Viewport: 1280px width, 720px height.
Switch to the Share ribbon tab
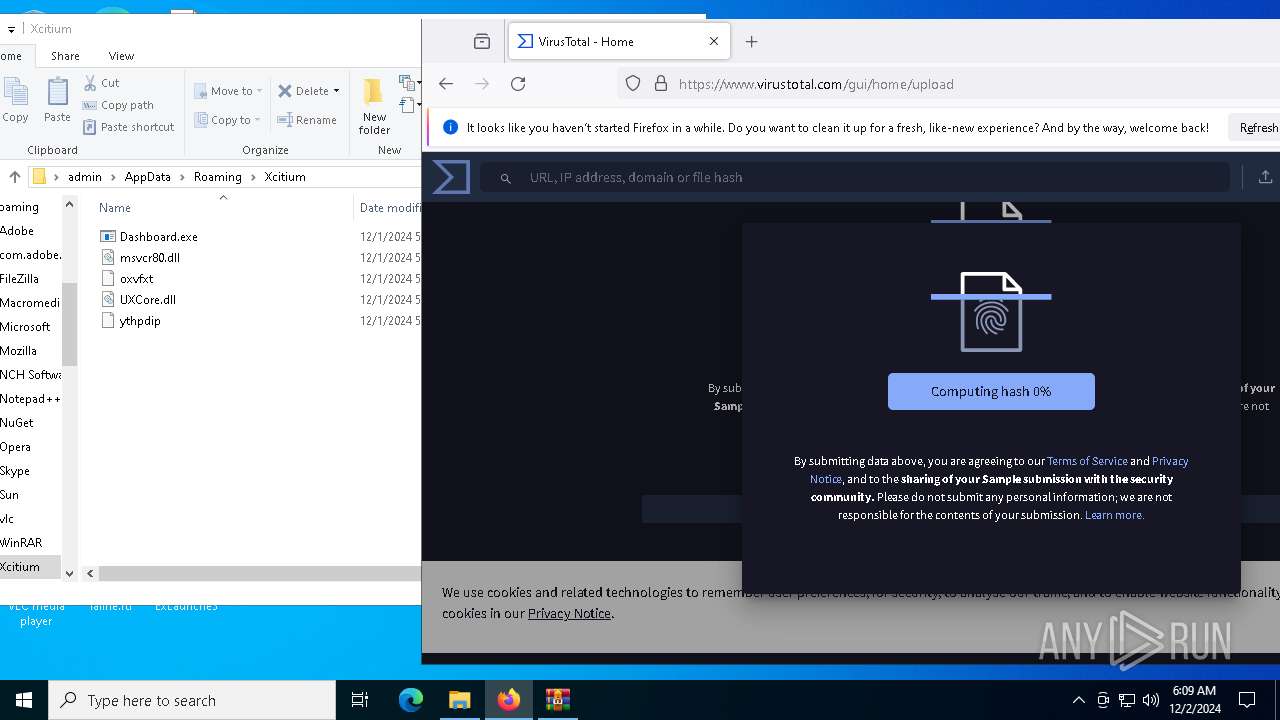[x=65, y=56]
